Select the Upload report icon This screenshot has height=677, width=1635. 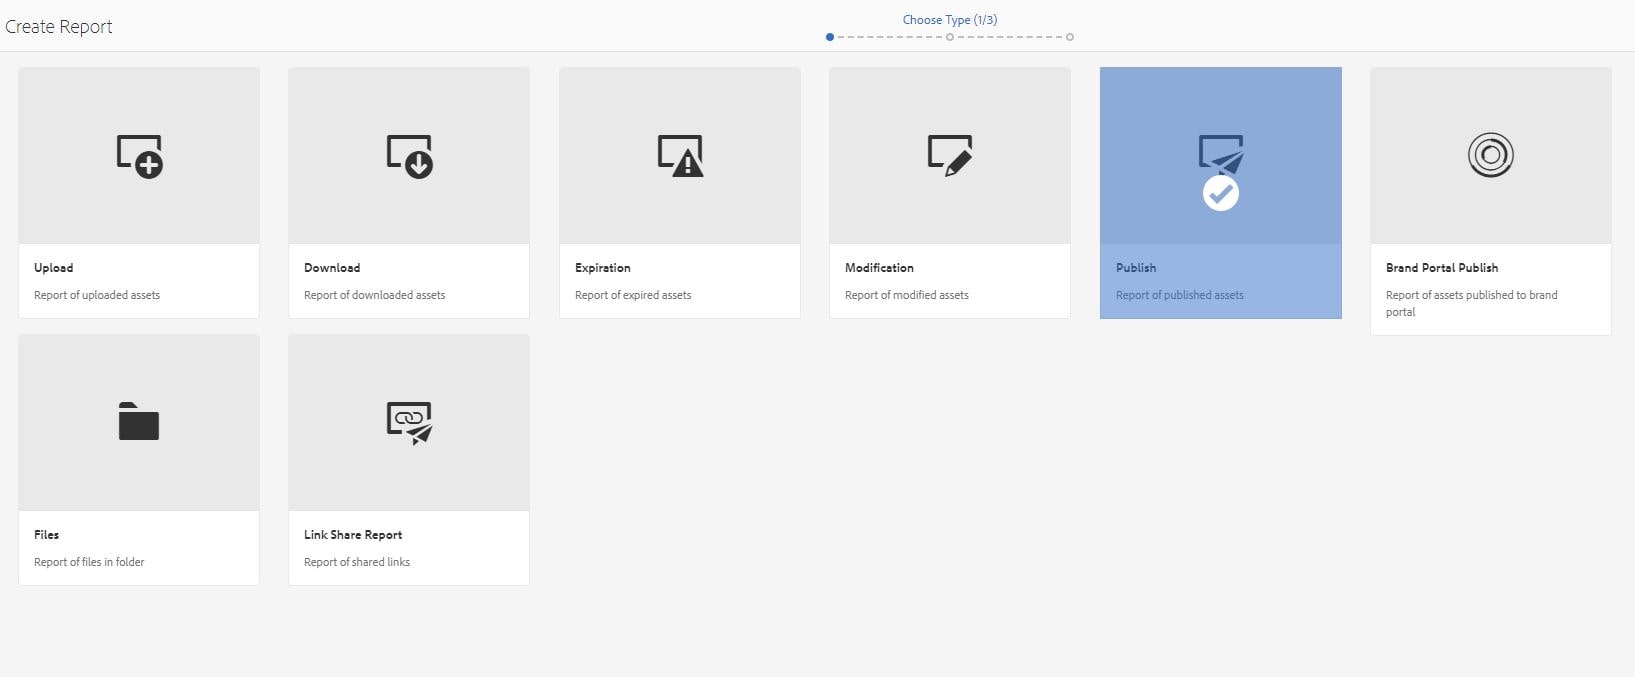click(x=139, y=156)
